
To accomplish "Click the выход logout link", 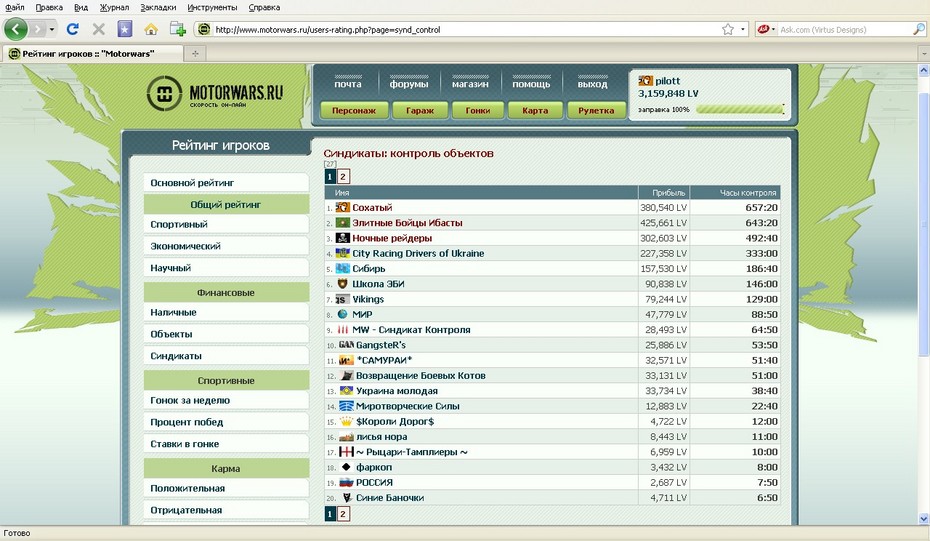I will [592, 84].
